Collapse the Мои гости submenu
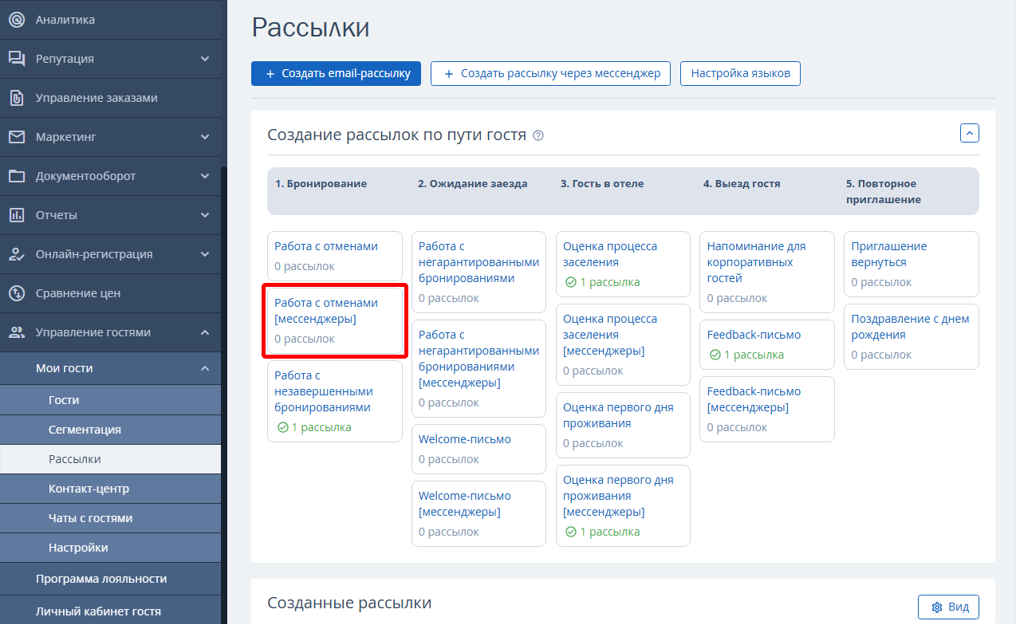This screenshot has height=624, width=1016. pyautogui.click(x=205, y=368)
